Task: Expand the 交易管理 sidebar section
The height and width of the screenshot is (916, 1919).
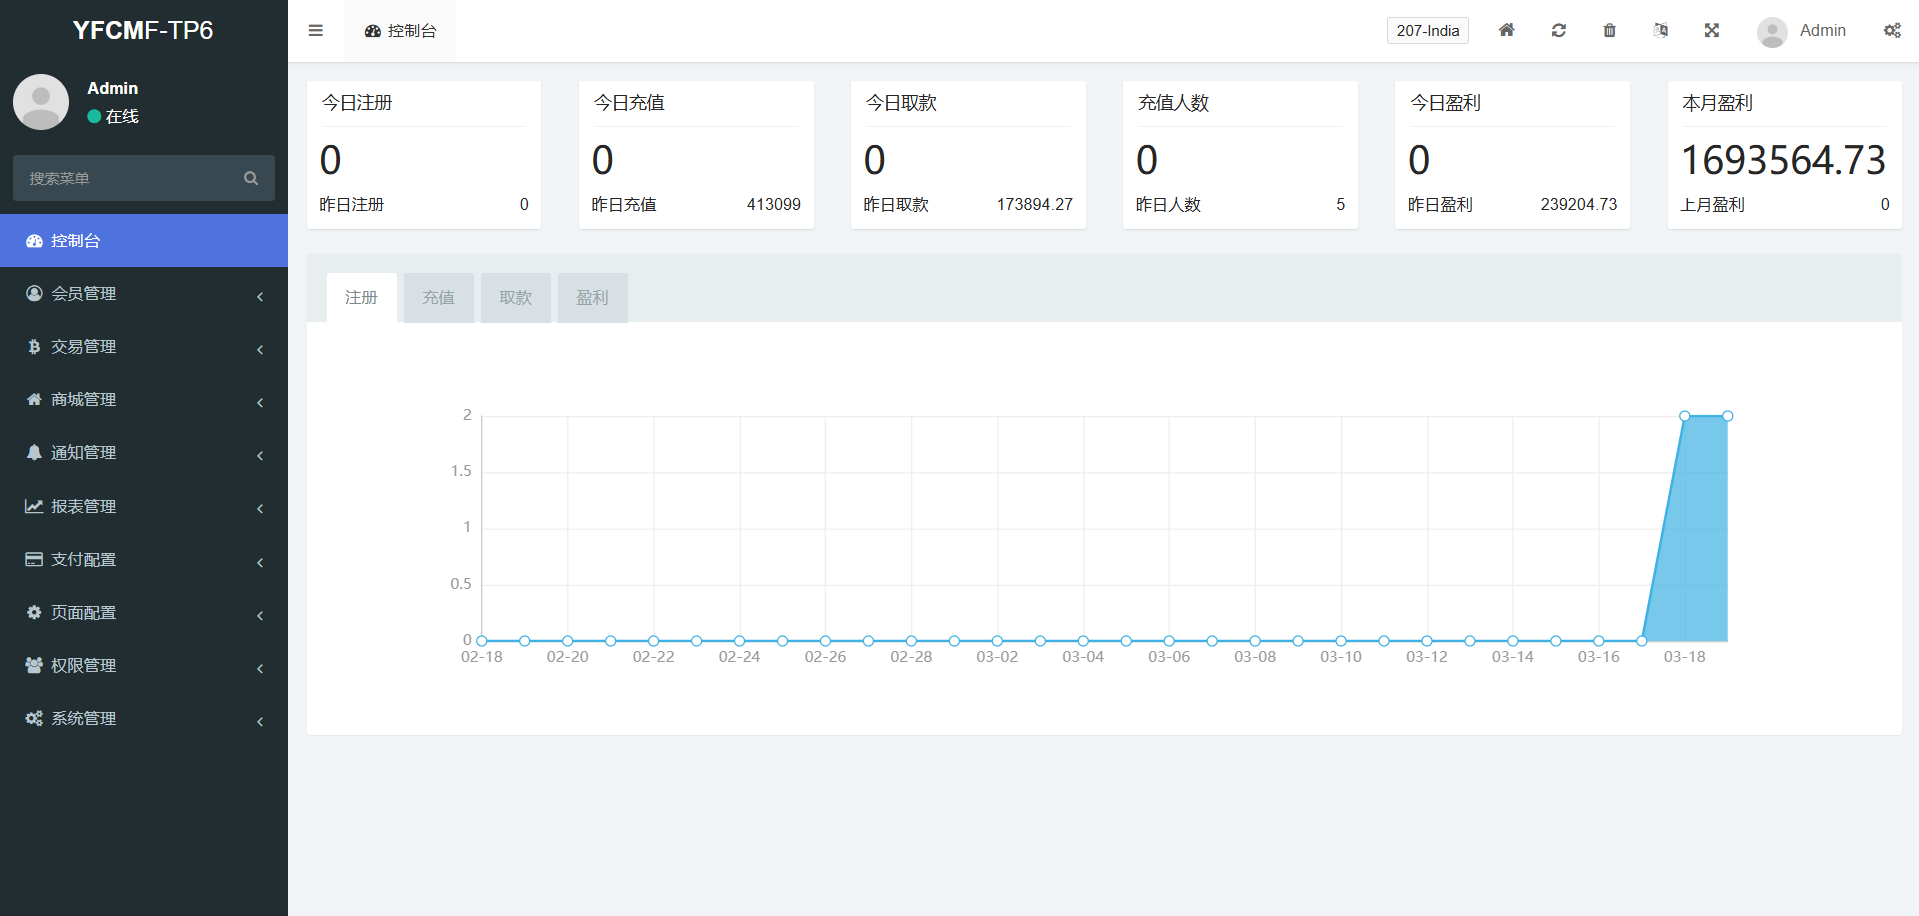Action: (144, 347)
